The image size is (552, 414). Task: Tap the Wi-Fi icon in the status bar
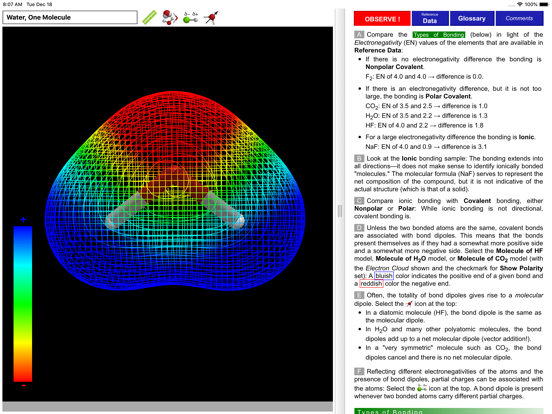point(520,4)
